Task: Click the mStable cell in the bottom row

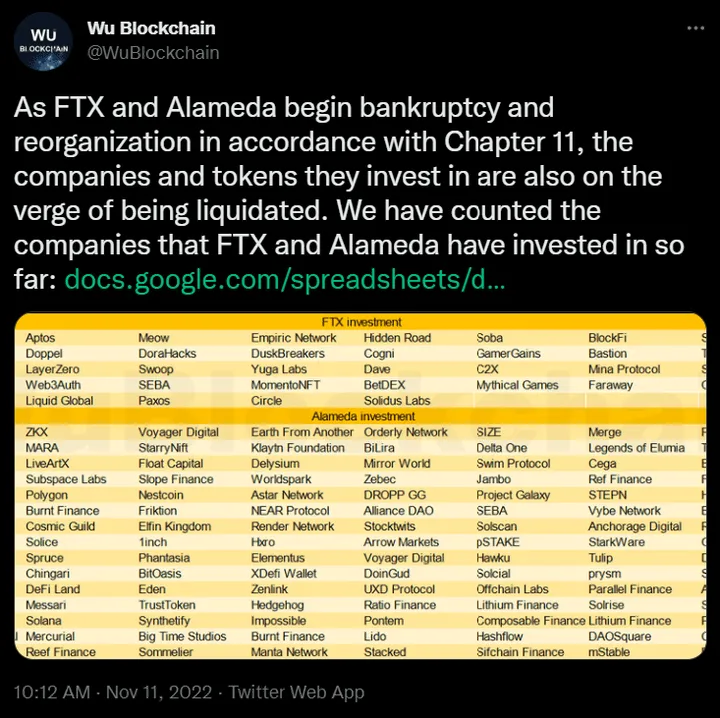Action: [x=609, y=652]
